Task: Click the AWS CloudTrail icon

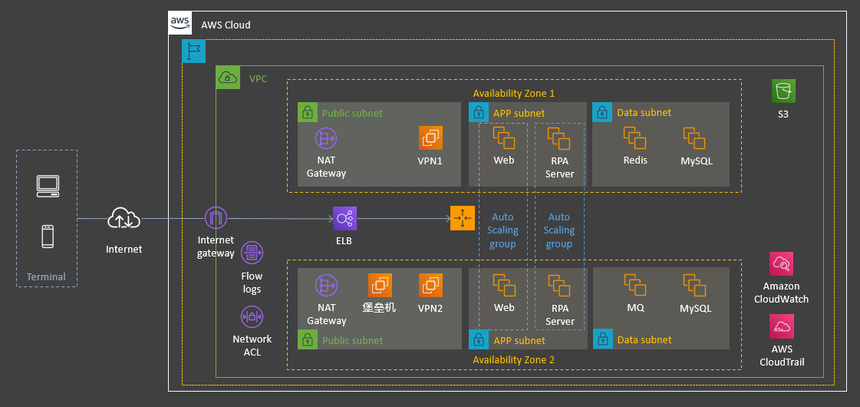Action: pos(782,326)
